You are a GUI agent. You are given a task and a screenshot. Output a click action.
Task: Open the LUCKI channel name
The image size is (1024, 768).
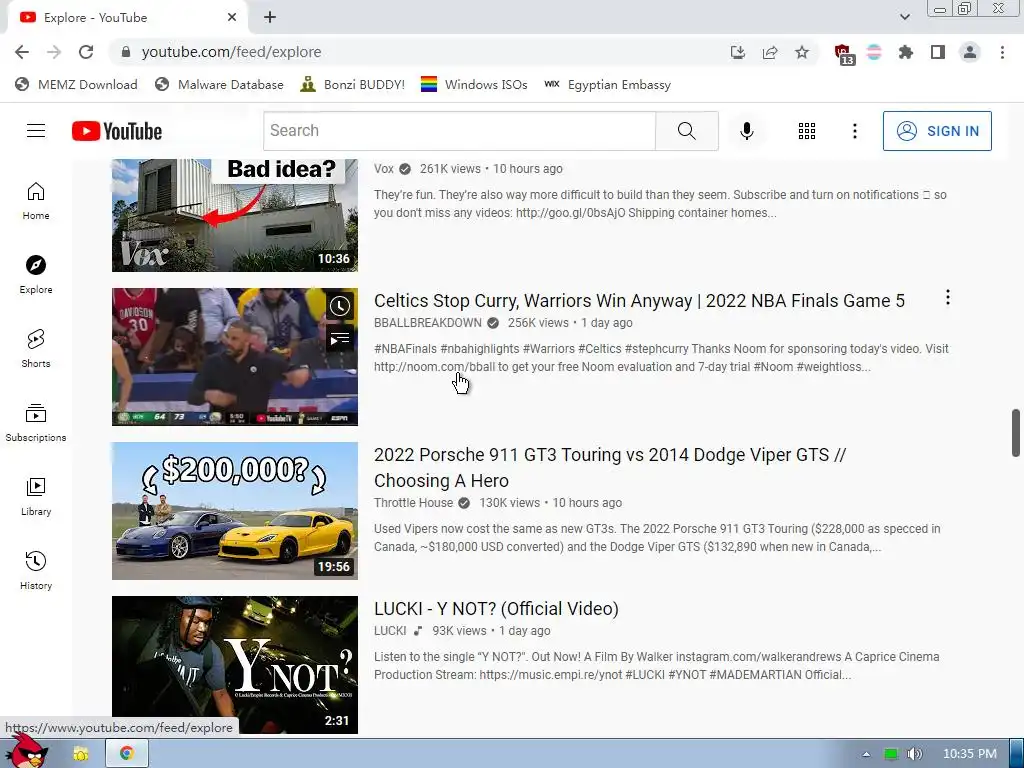[x=390, y=631]
